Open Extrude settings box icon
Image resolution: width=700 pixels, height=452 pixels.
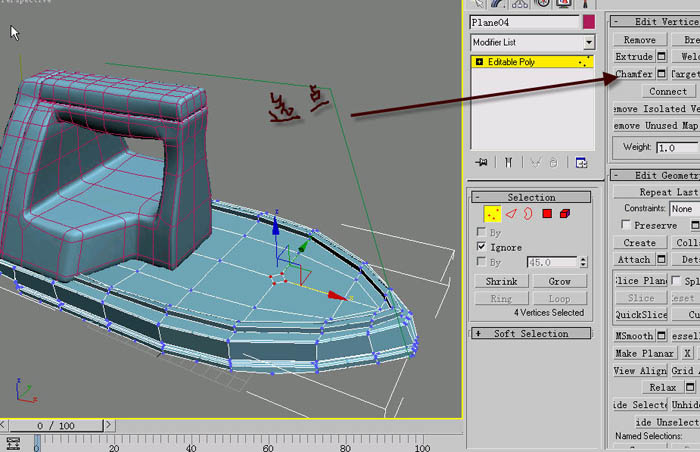(662, 56)
